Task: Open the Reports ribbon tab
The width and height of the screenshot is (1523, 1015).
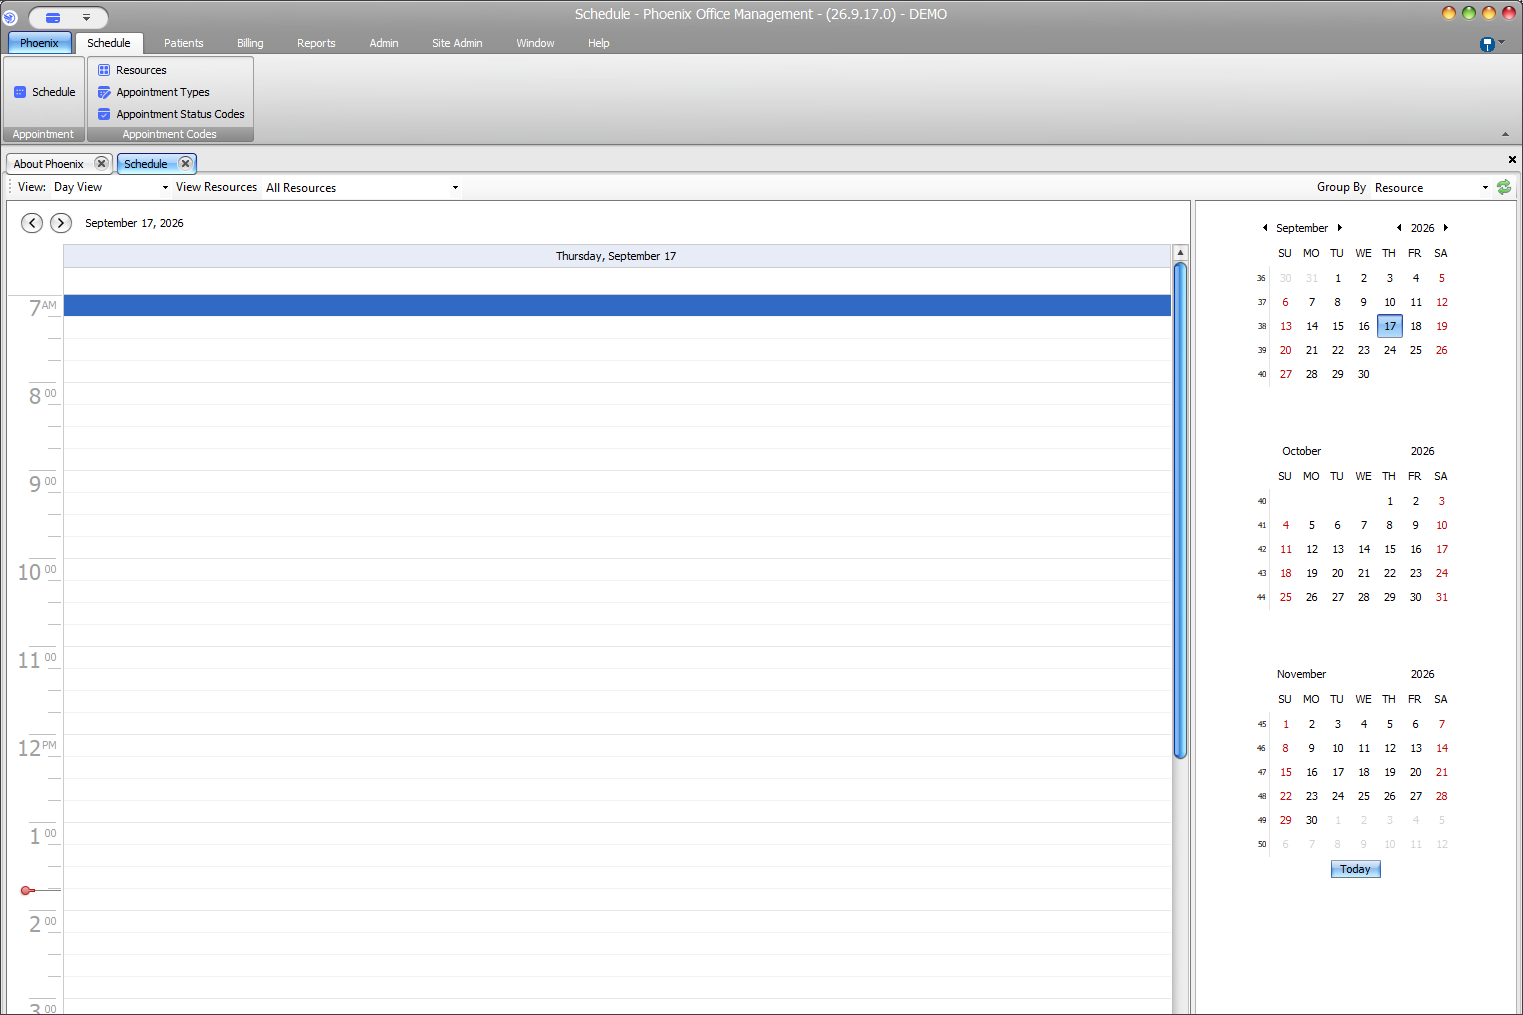Action: coord(316,43)
